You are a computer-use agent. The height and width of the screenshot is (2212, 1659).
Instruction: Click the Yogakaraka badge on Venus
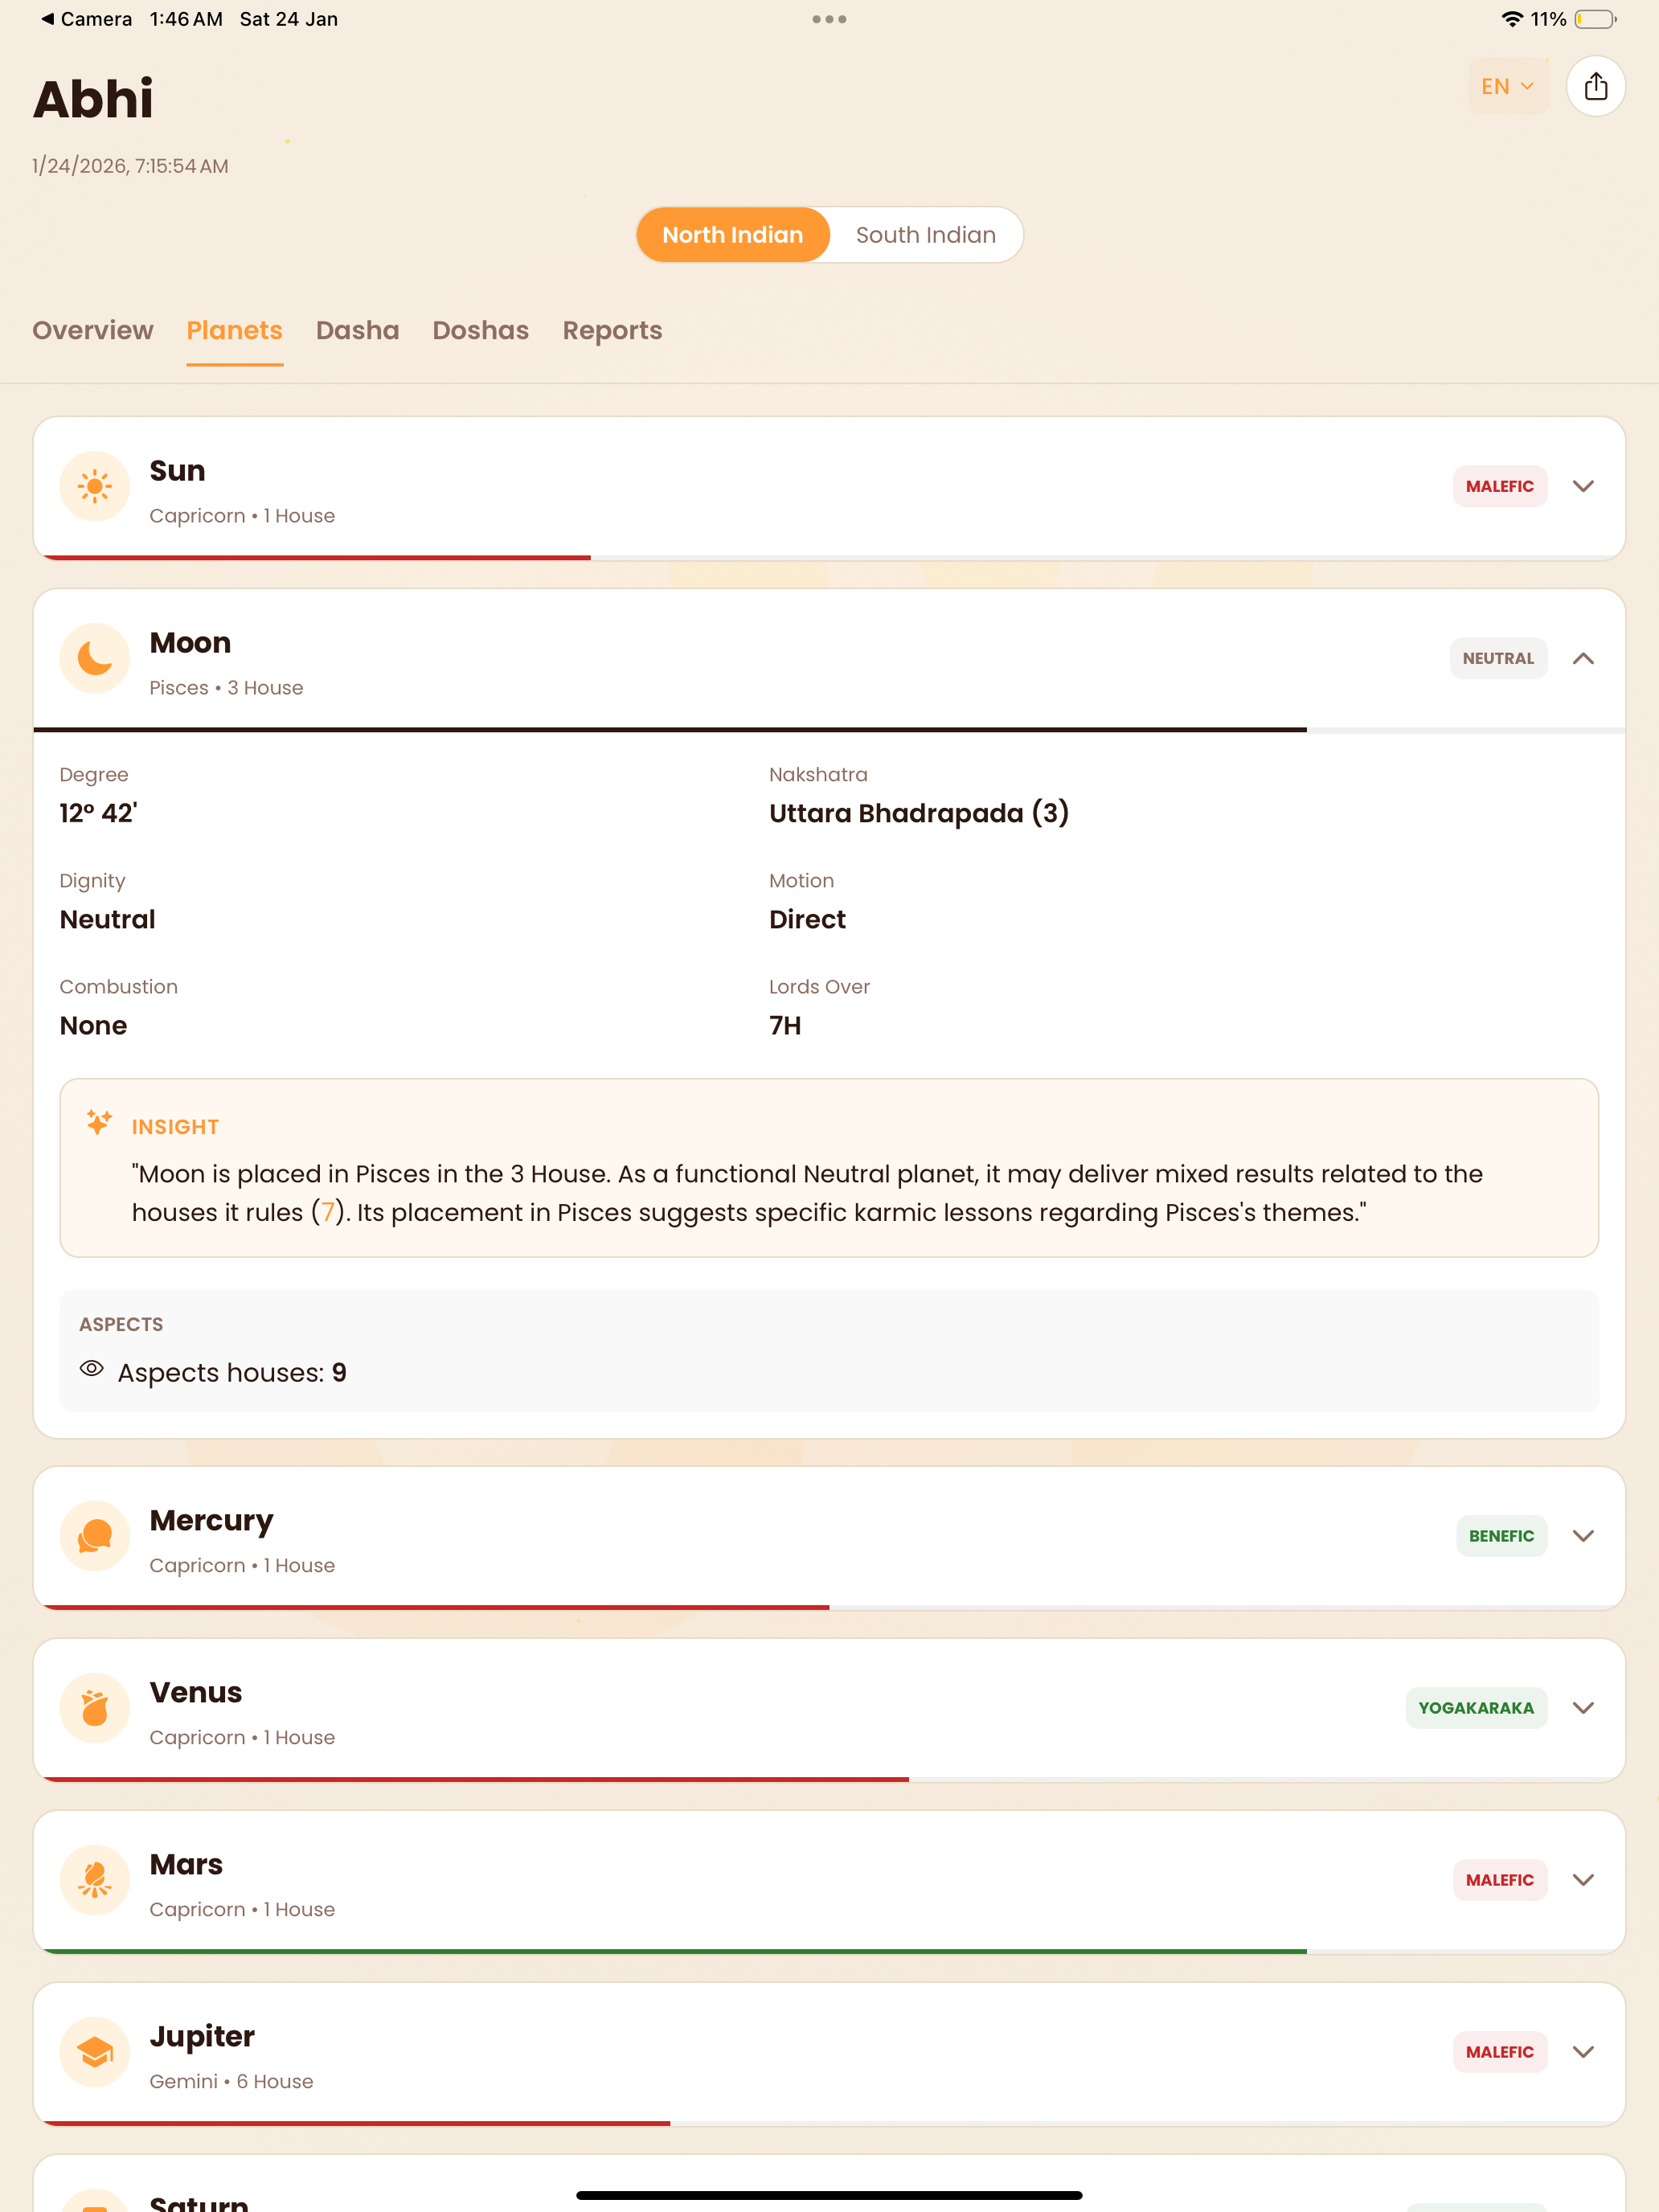(x=1475, y=1708)
